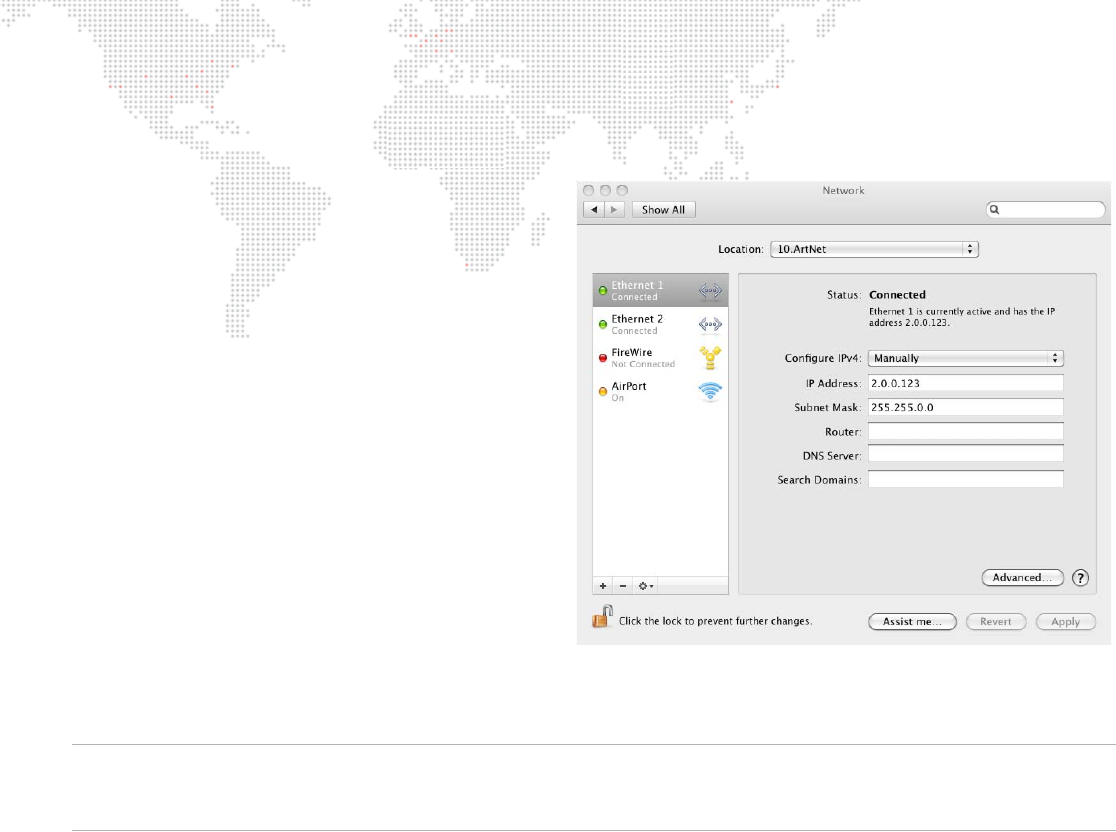Open the gear action menu
The width and height of the screenshot is (1116, 832).
point(646,586)
